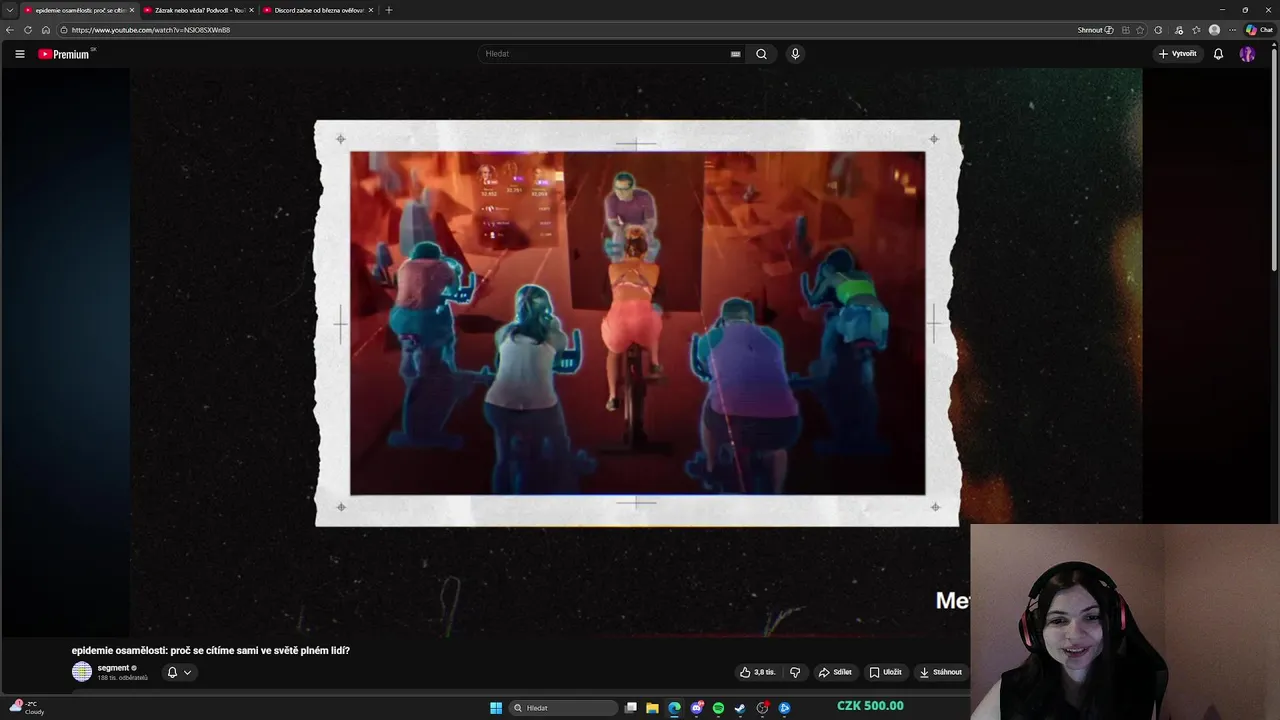View site information lock icon
Image resolution: width=1280 pixels, height=720 pixels.
click(64, 30)
